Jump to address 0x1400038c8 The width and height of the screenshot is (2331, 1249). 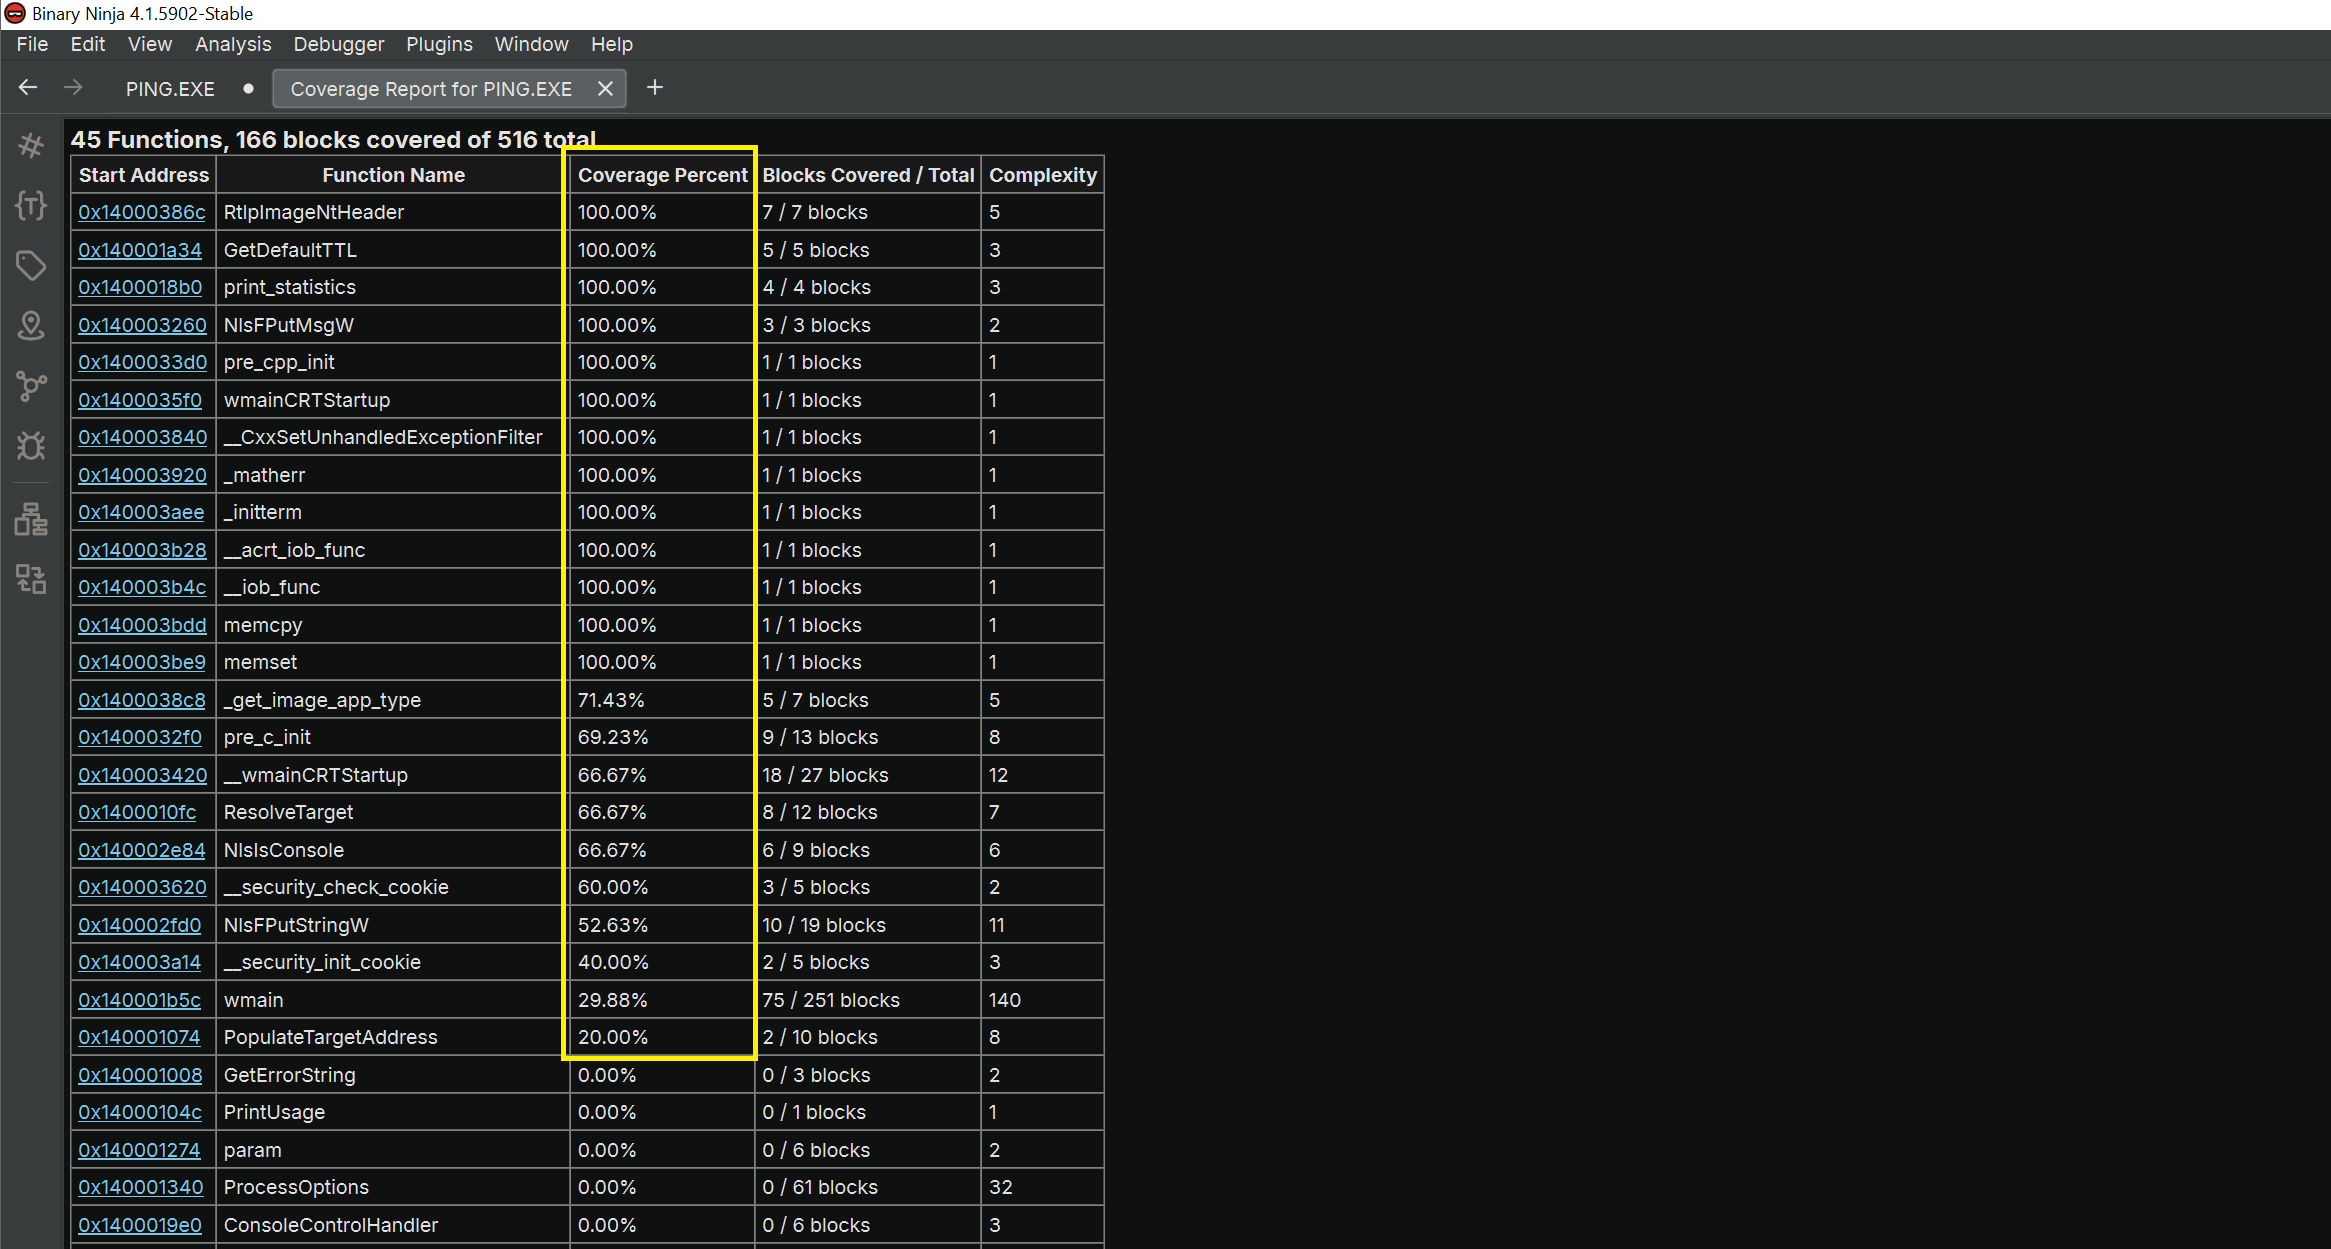(x=142, y=700)
